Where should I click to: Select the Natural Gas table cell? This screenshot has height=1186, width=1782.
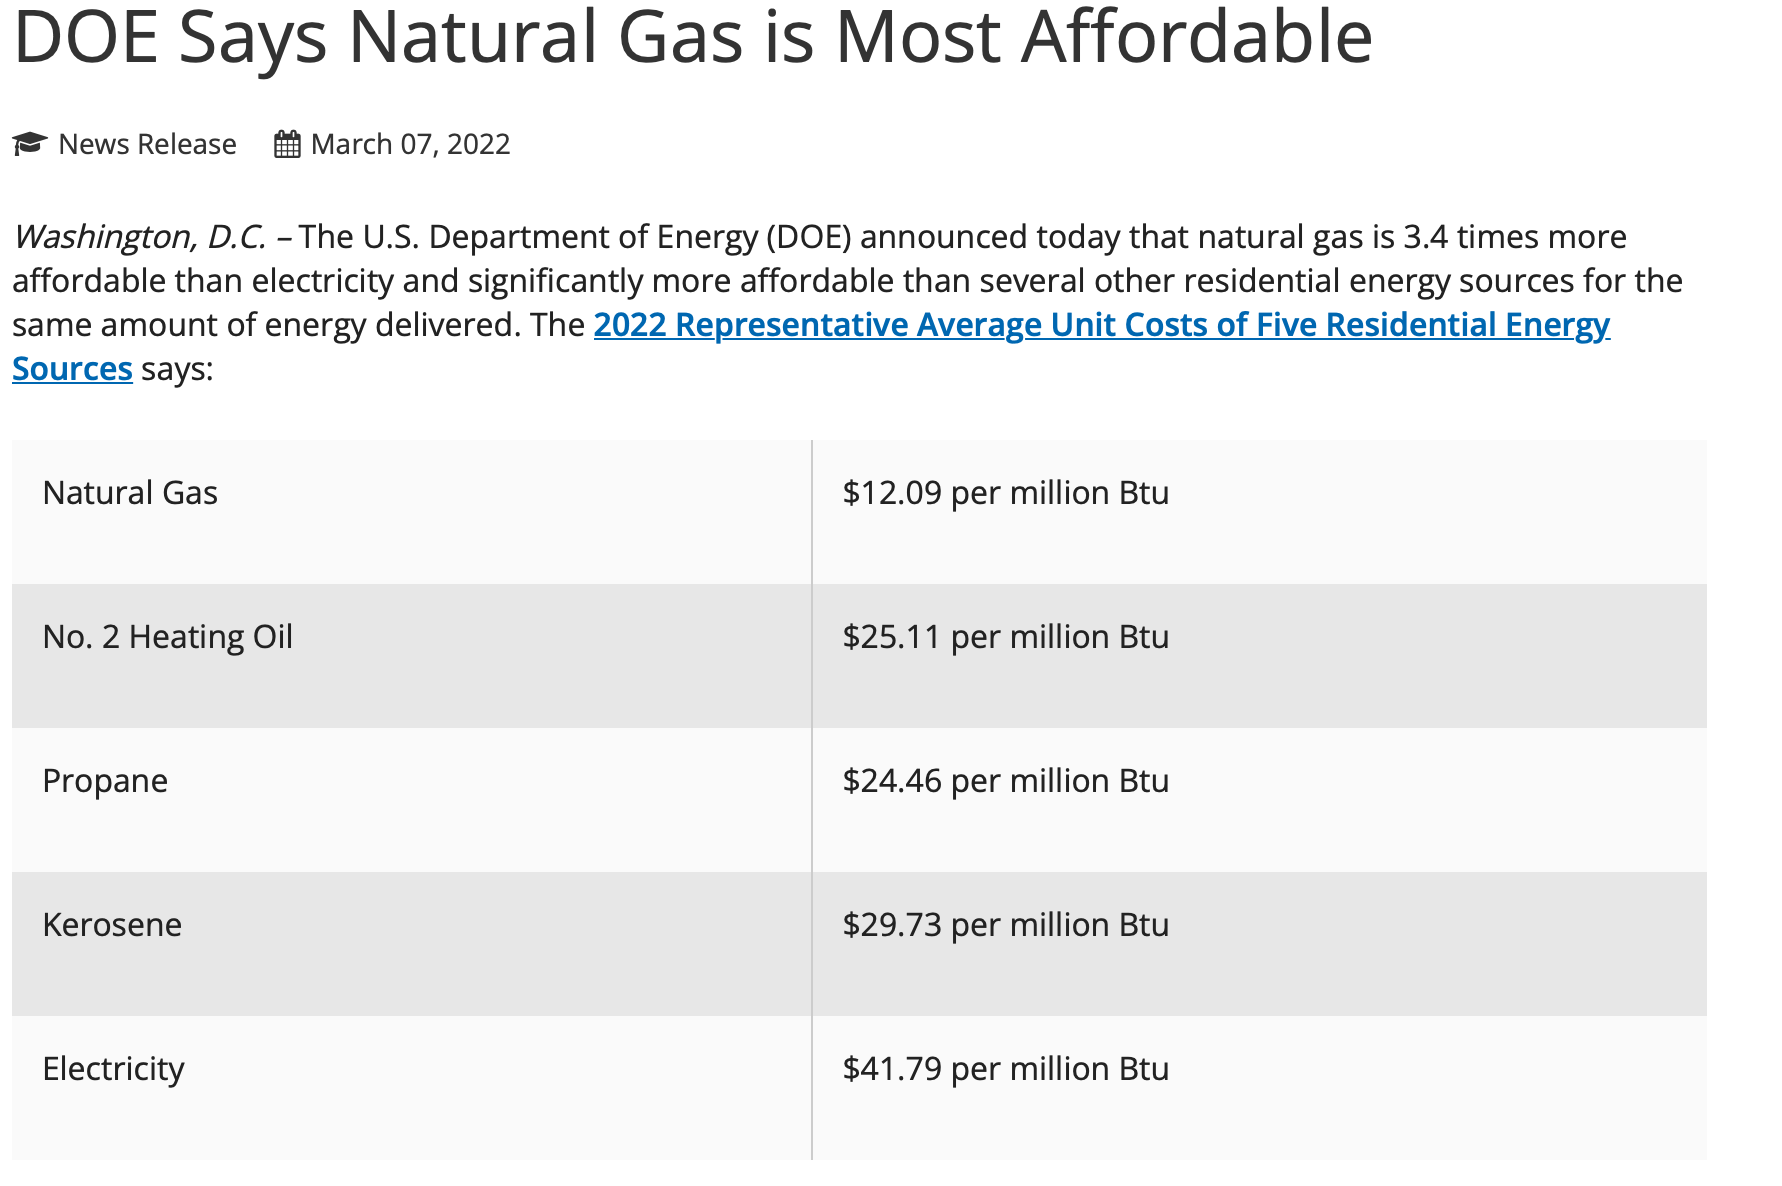pyautogui.click(x=130, y=493)
